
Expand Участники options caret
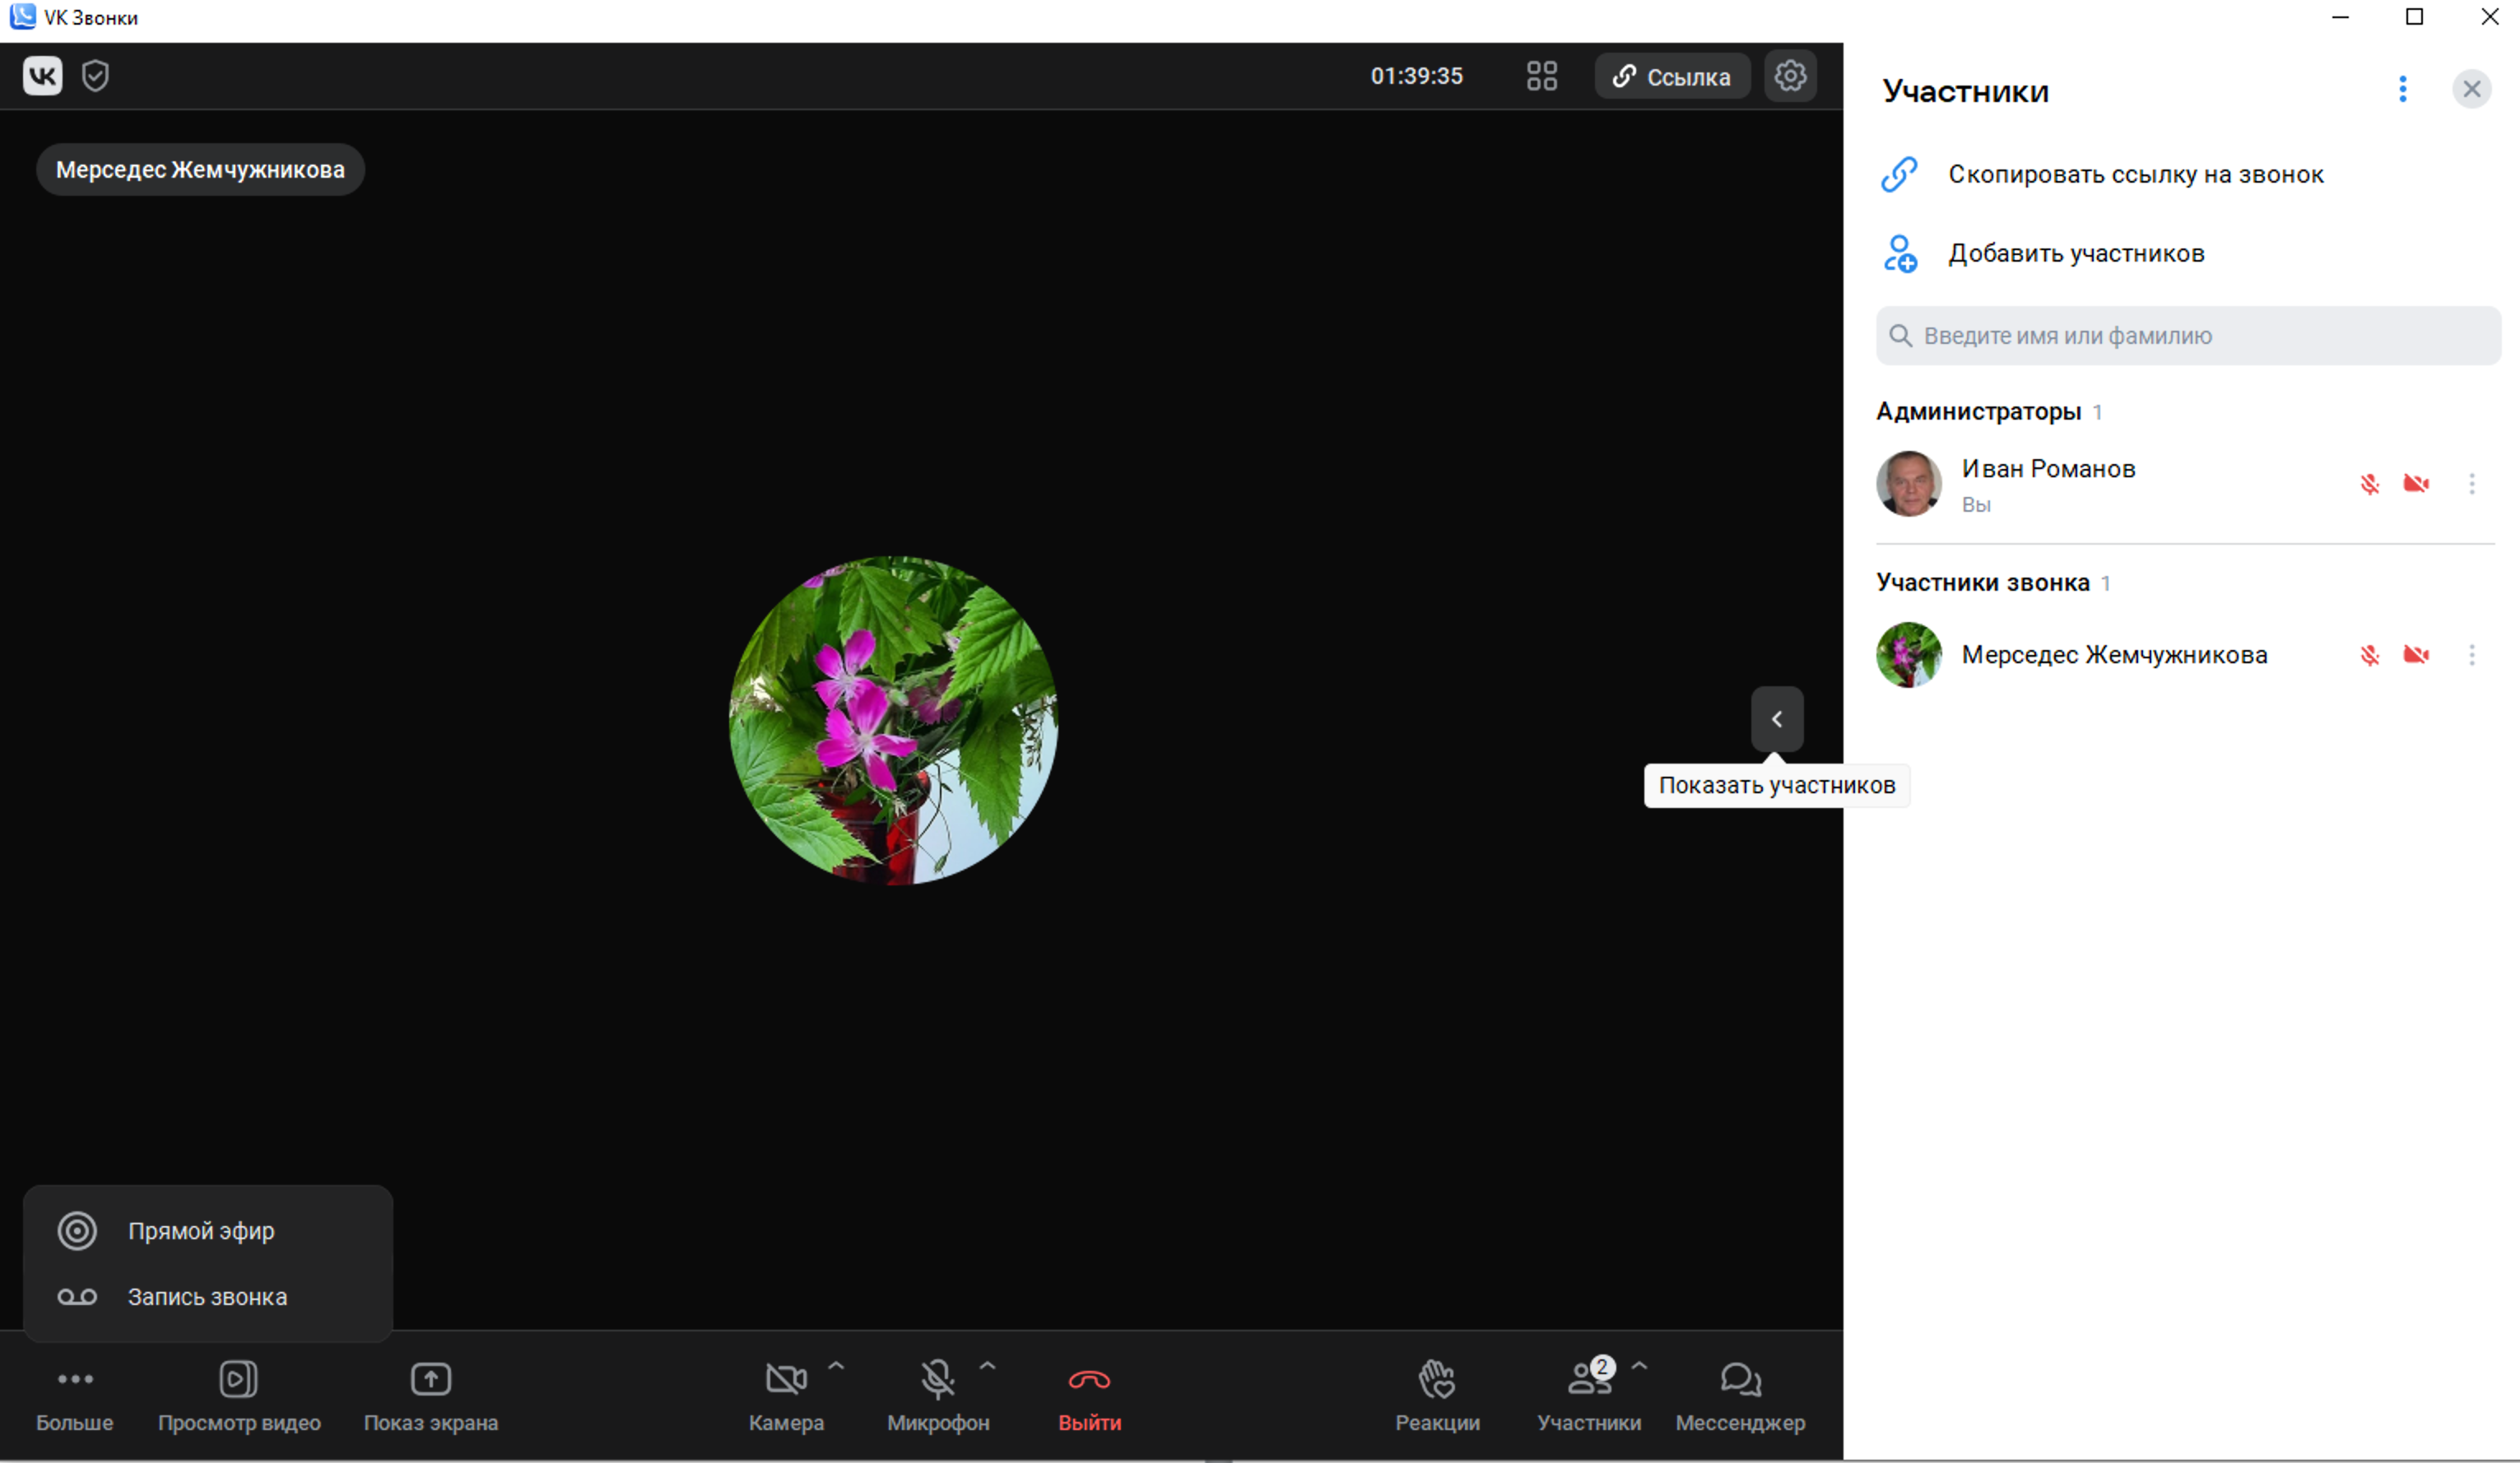pos(1639,1364)
